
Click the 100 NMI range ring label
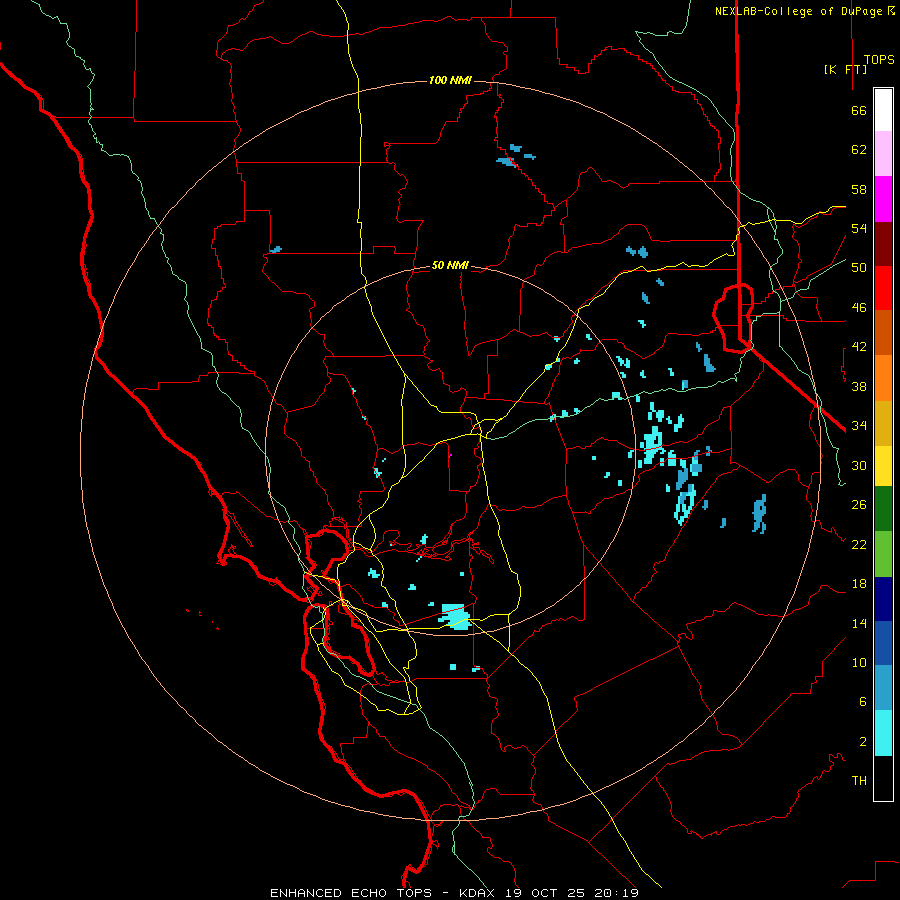[450, 80]
